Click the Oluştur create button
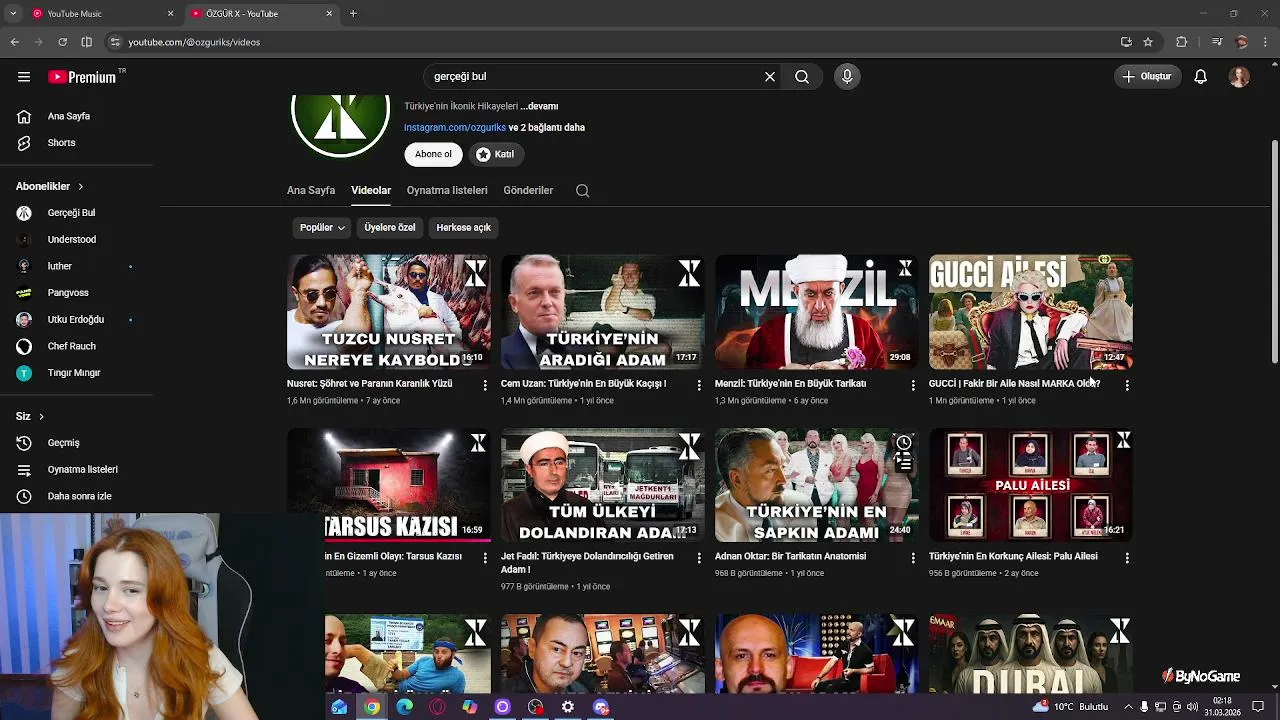1280x720 pixels. 1147,77
